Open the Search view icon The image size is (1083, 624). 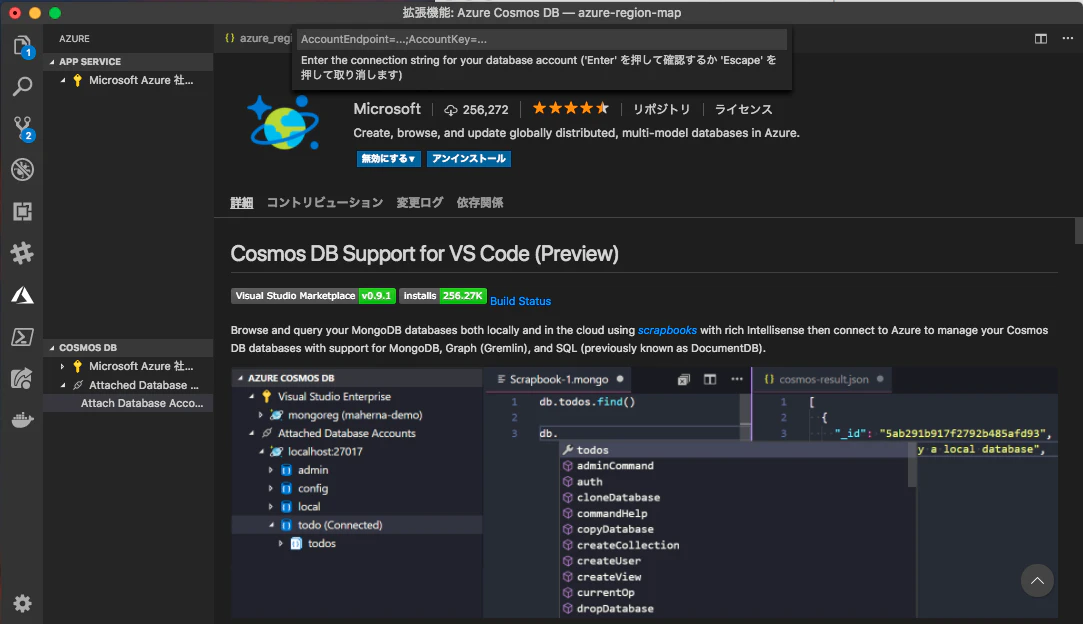click(22, 86)
